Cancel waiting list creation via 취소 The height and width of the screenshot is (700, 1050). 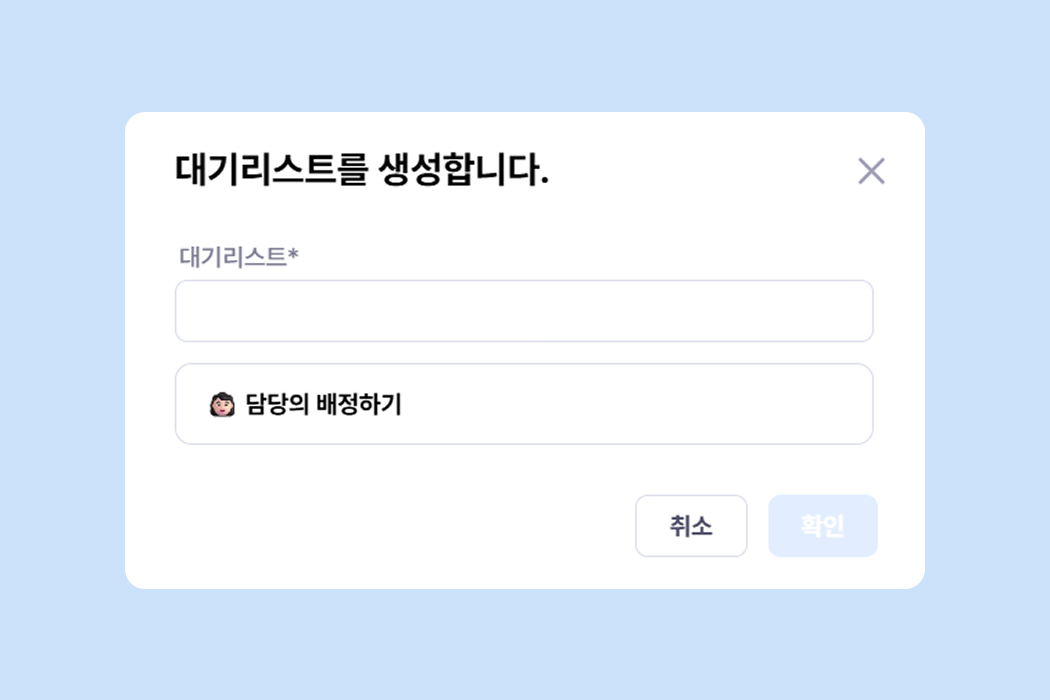pos(691,526)
